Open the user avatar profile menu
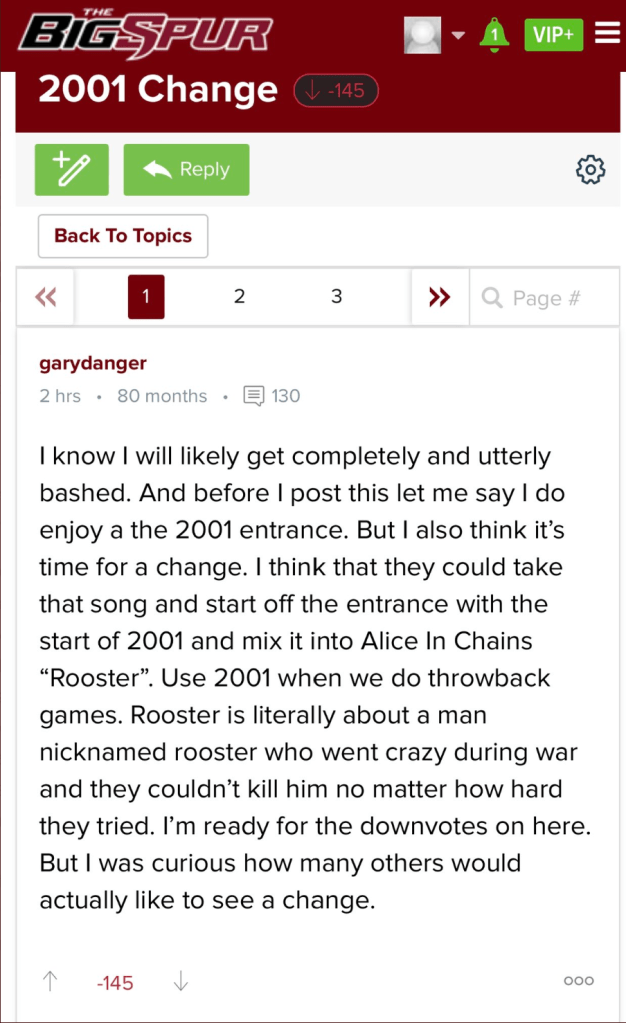 coord(422,35)
